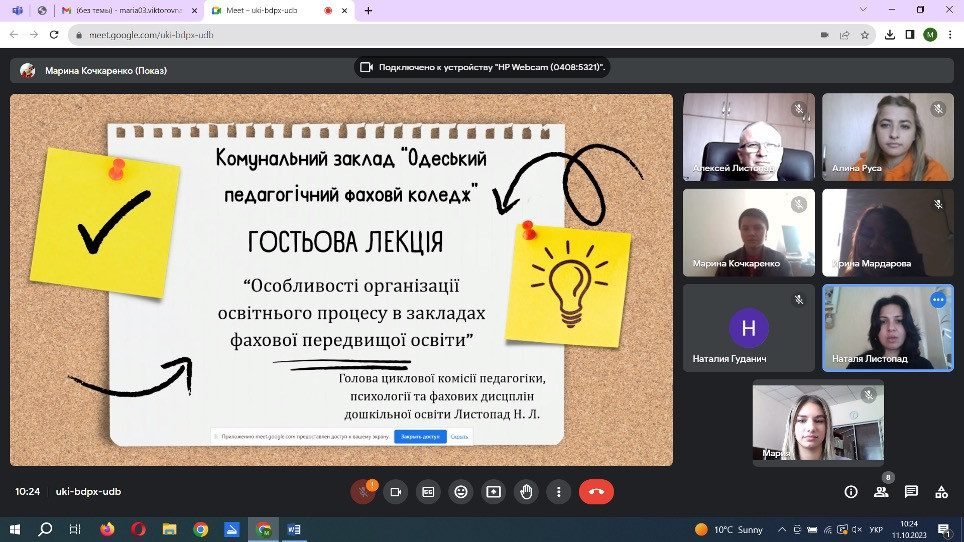Open the chat with everyone icon

911,492
